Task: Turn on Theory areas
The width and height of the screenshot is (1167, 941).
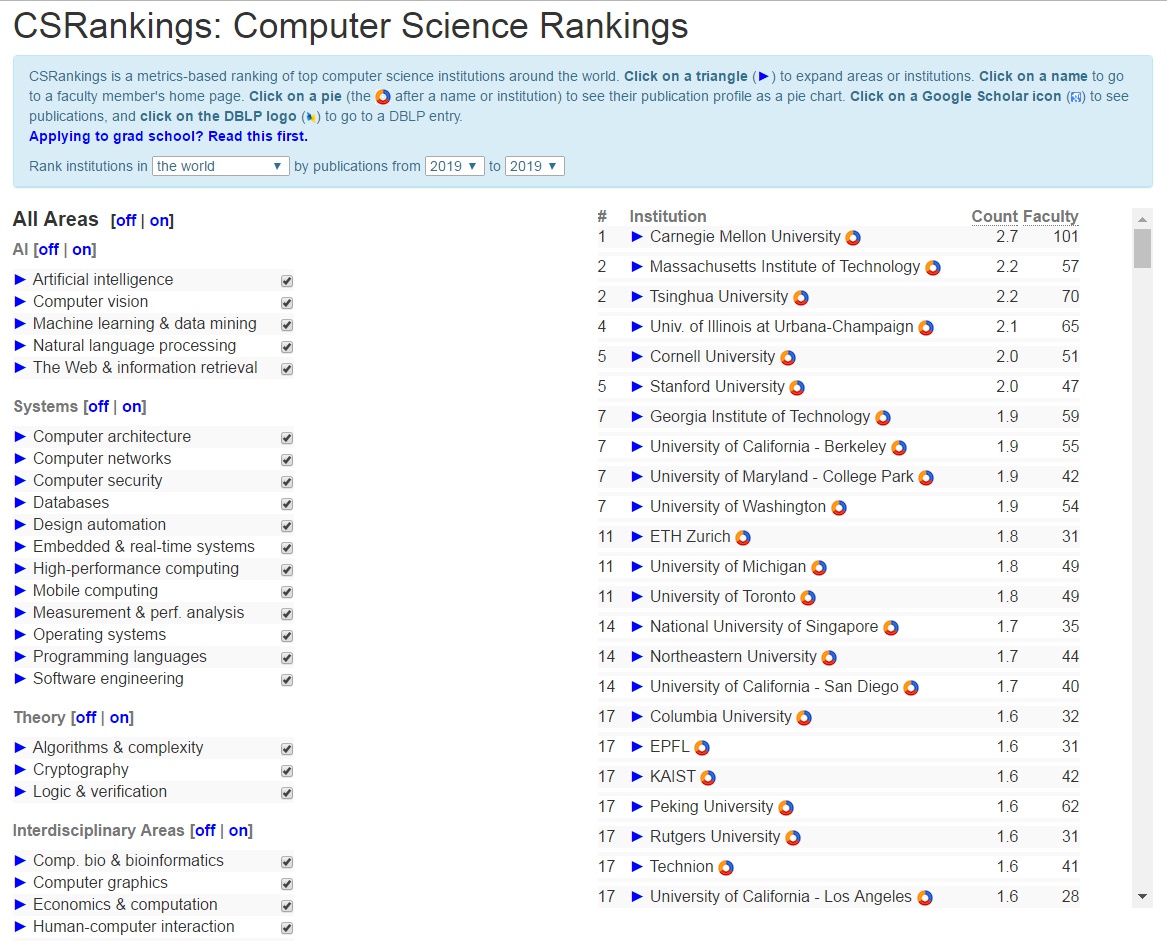Action: tap(119, 718)
